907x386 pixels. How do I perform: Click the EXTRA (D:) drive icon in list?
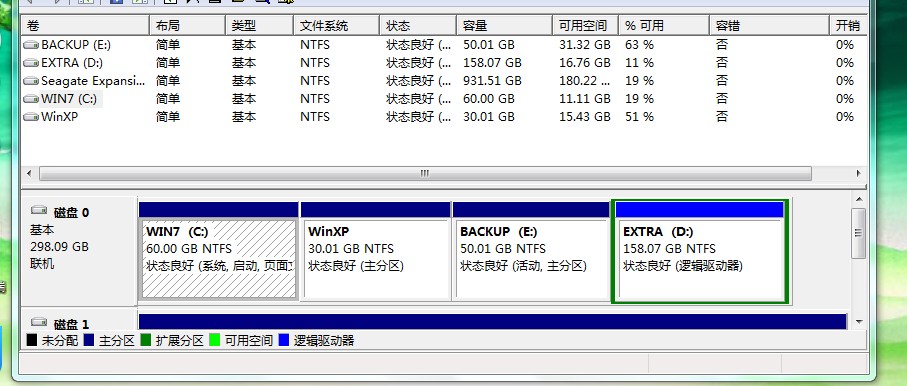coord(31,63)
